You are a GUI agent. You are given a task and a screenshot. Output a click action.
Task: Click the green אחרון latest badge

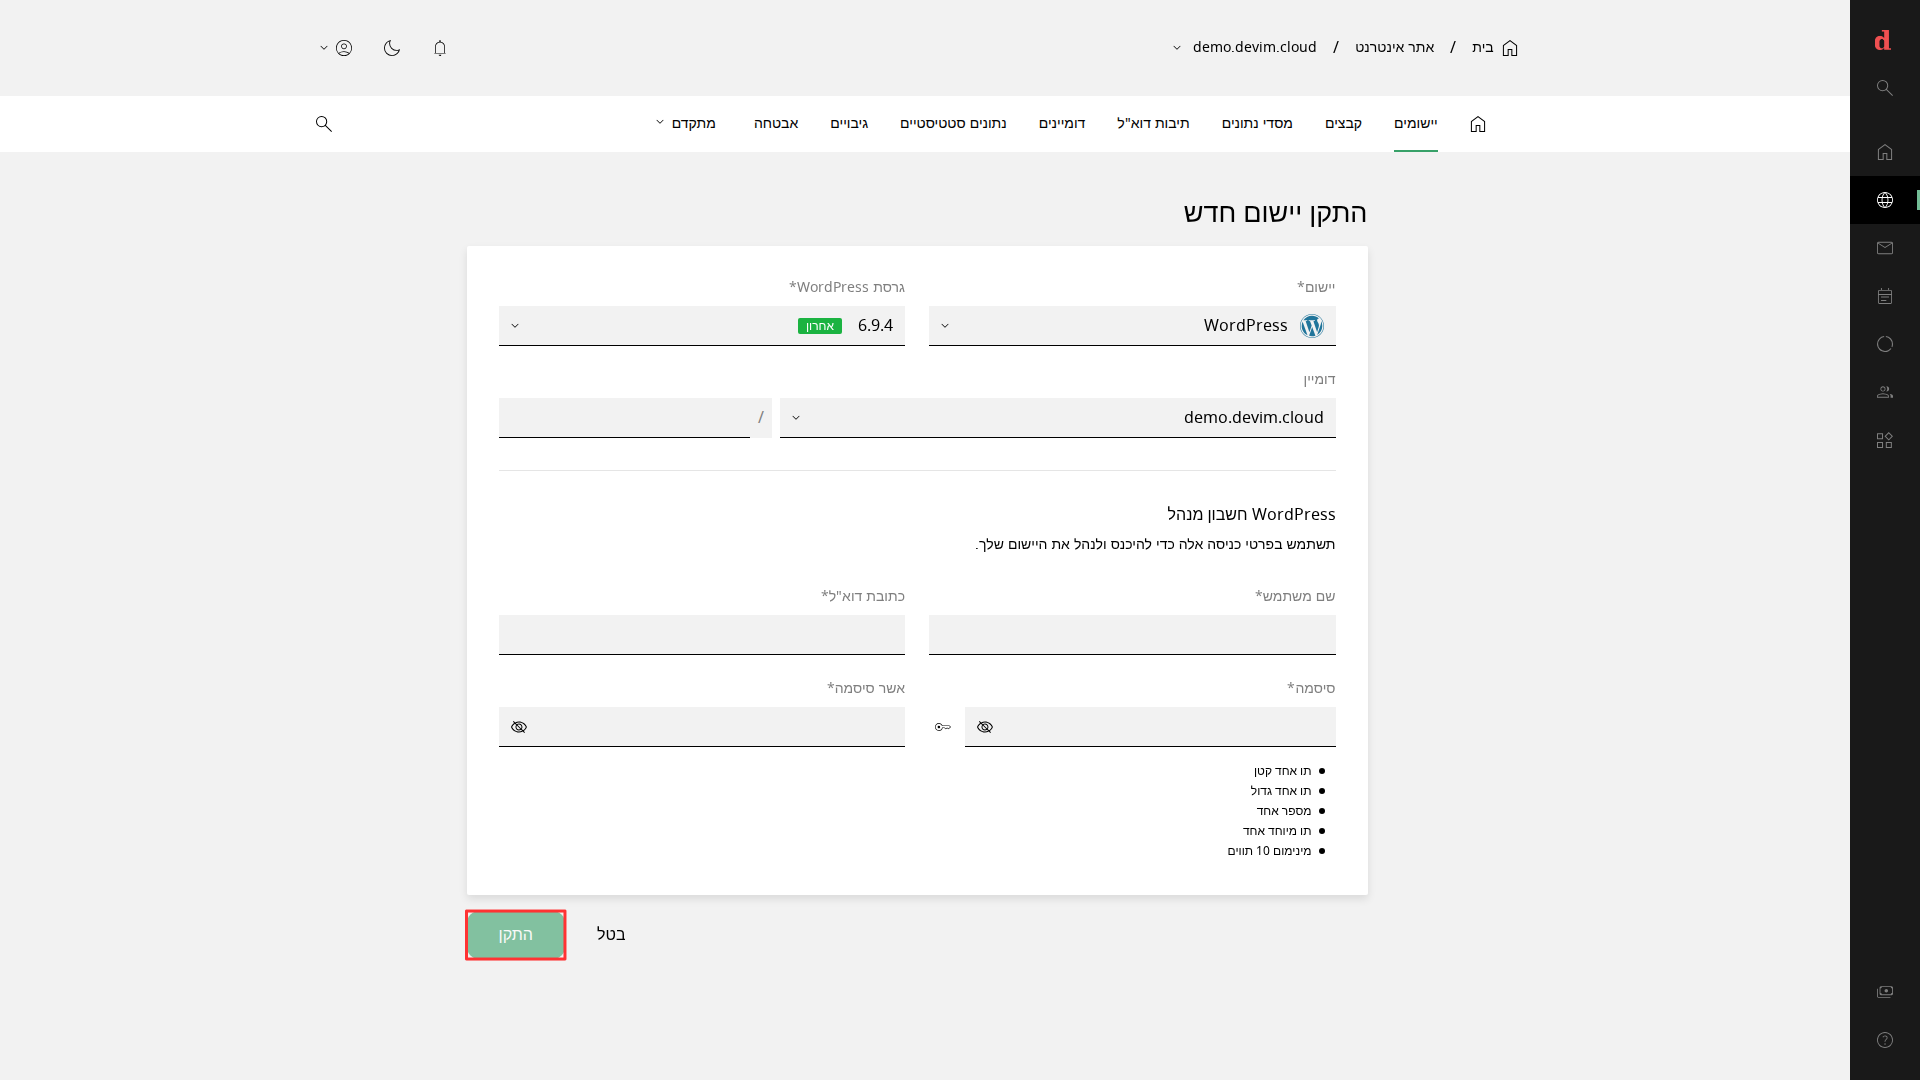(x=820, y=326)
